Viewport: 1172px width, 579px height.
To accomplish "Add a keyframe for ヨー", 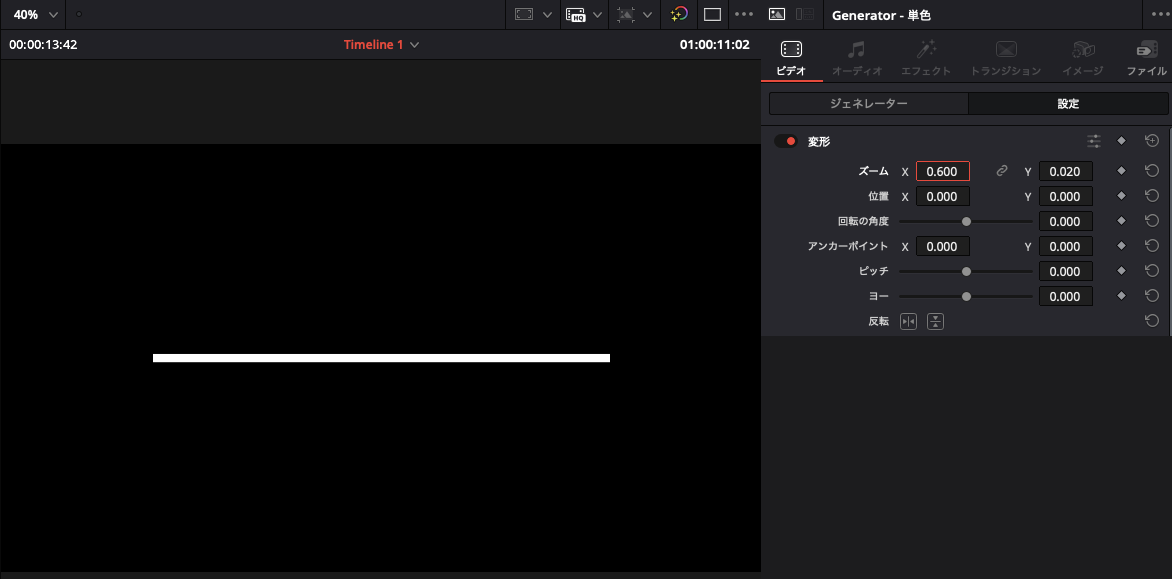I will [1121, 296].
